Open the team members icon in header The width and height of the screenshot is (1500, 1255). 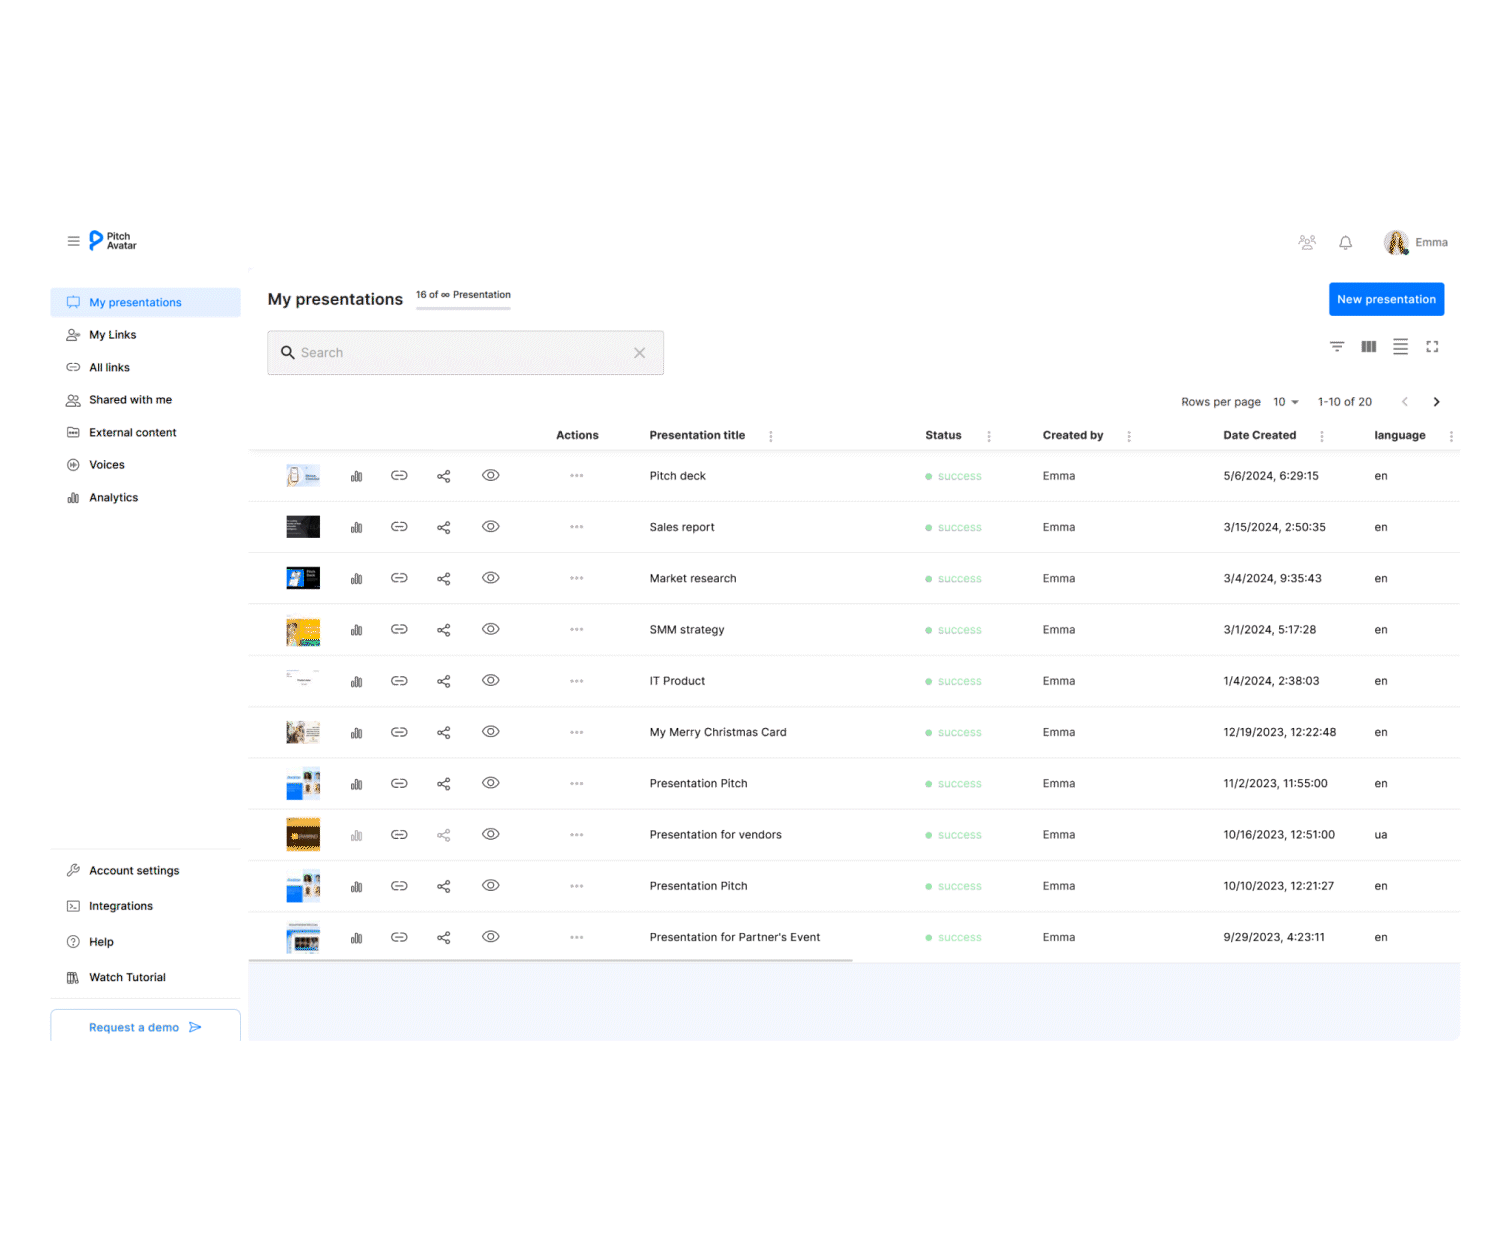tap(1306, 243)
